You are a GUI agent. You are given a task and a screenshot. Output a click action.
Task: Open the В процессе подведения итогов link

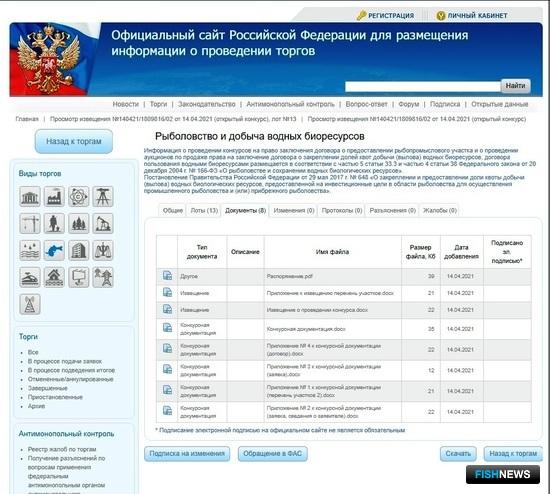pyautogui.click(x=71, y=370)
